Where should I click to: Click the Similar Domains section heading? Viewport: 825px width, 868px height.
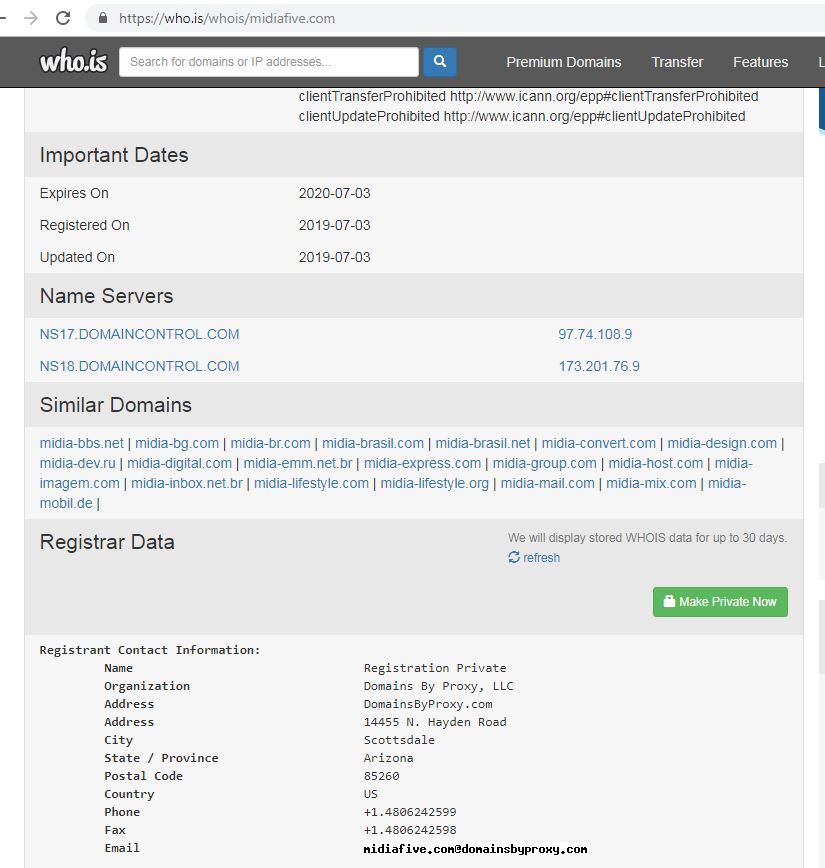tap(116, 405)
